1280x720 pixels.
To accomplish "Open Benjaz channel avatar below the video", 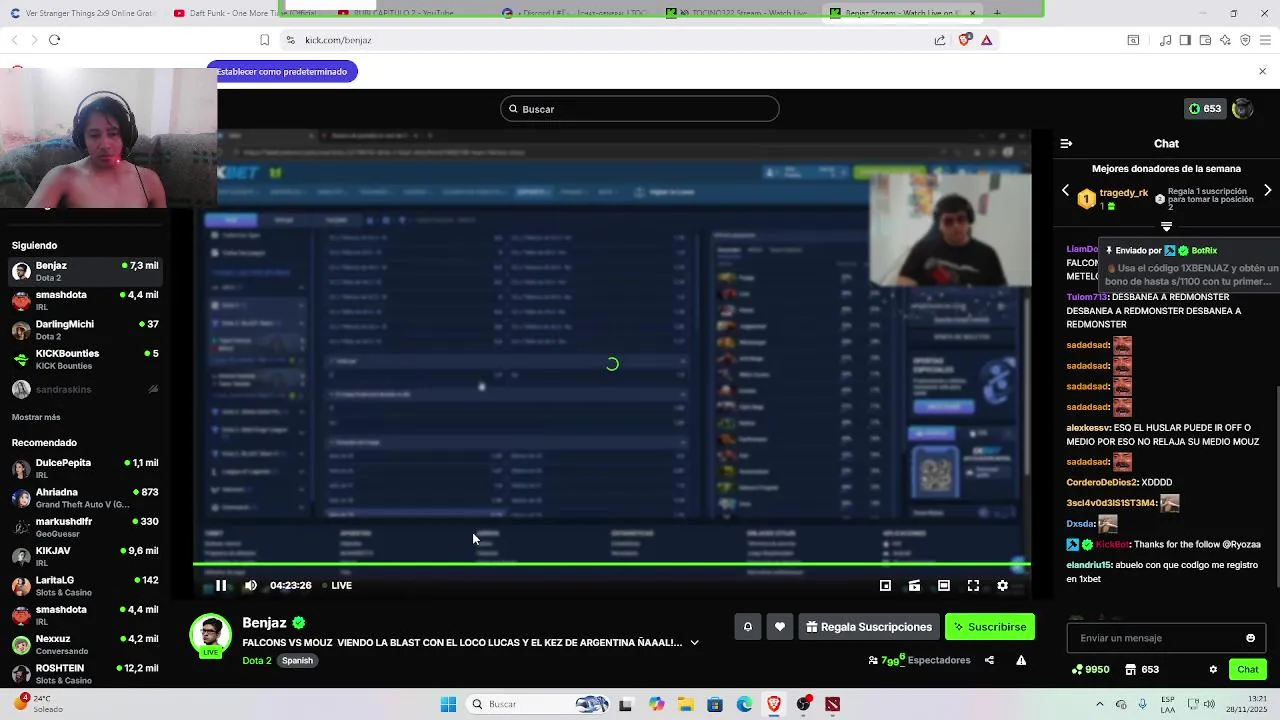I will (x=211, y=635).
